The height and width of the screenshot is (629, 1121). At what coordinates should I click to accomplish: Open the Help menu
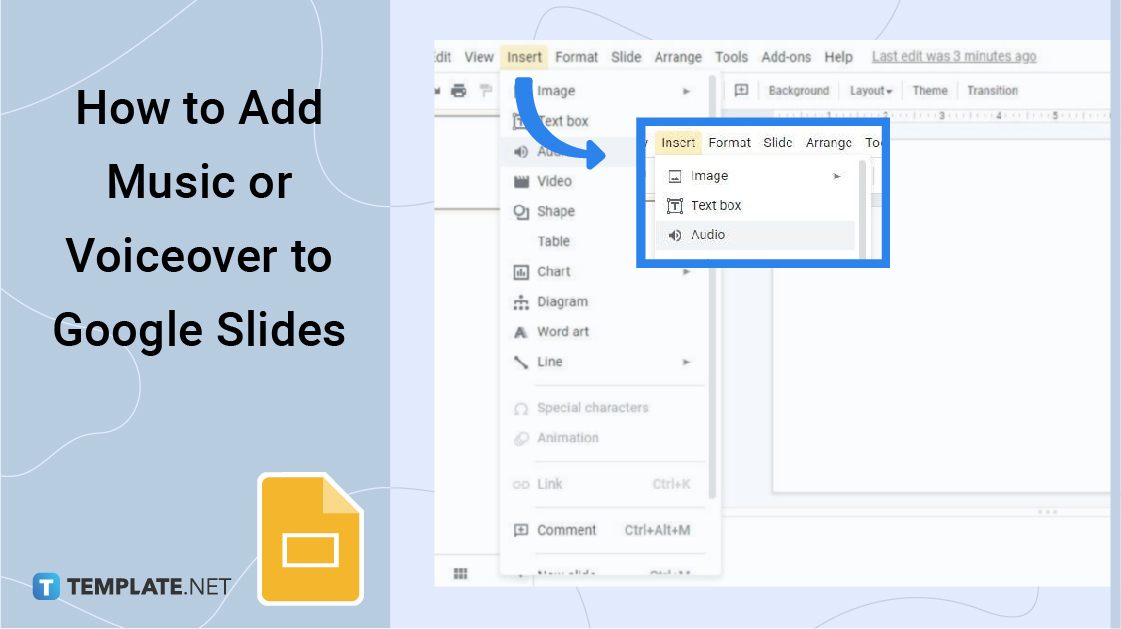(839, 57)
